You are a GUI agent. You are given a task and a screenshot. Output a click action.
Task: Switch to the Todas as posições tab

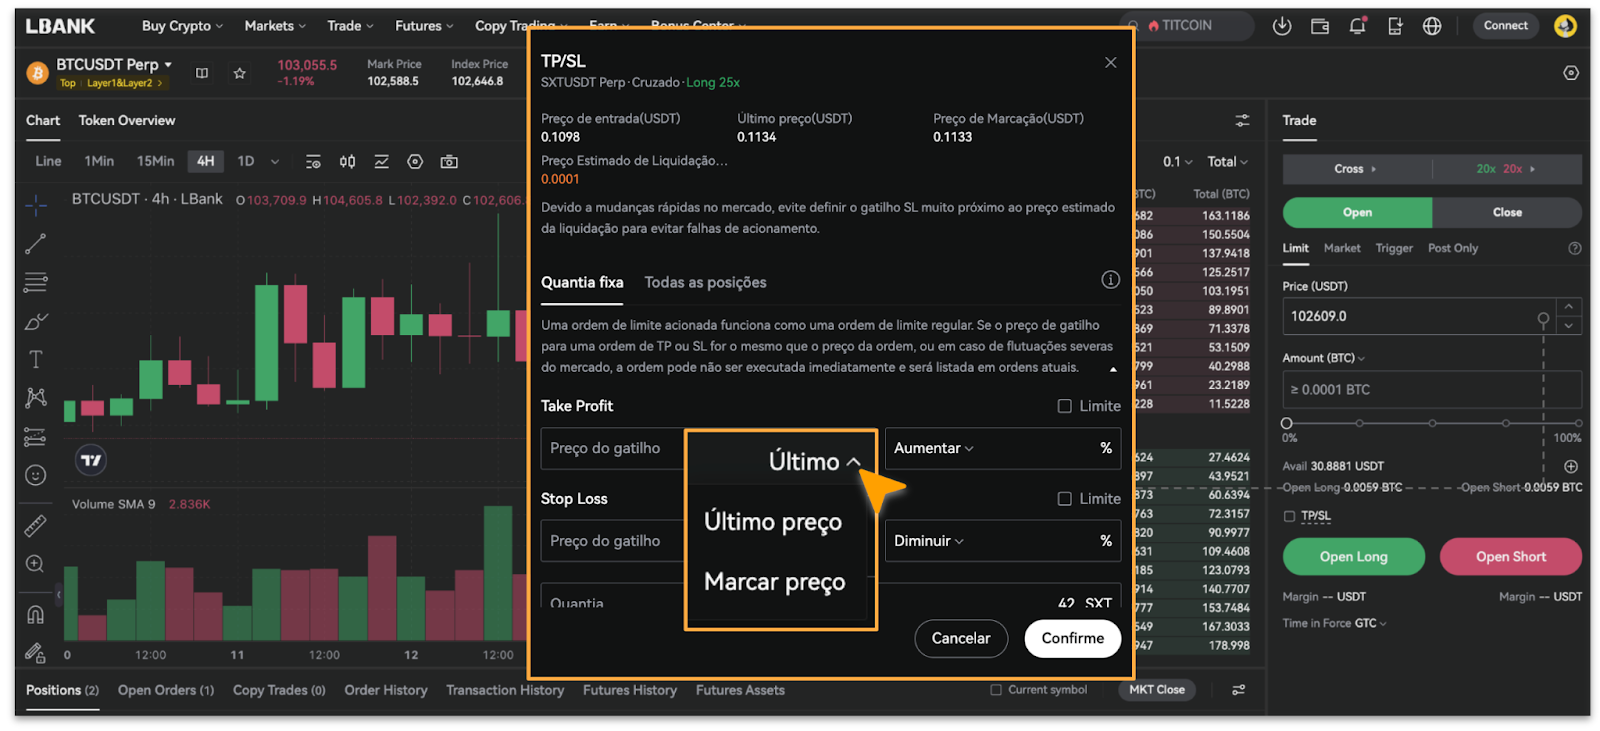coord(705,283)
